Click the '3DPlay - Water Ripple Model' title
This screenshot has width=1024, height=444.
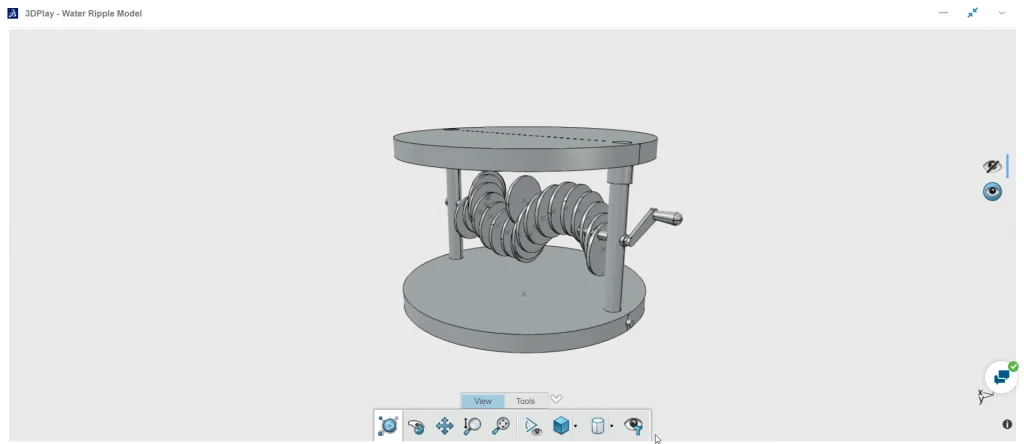pos(84,13)
